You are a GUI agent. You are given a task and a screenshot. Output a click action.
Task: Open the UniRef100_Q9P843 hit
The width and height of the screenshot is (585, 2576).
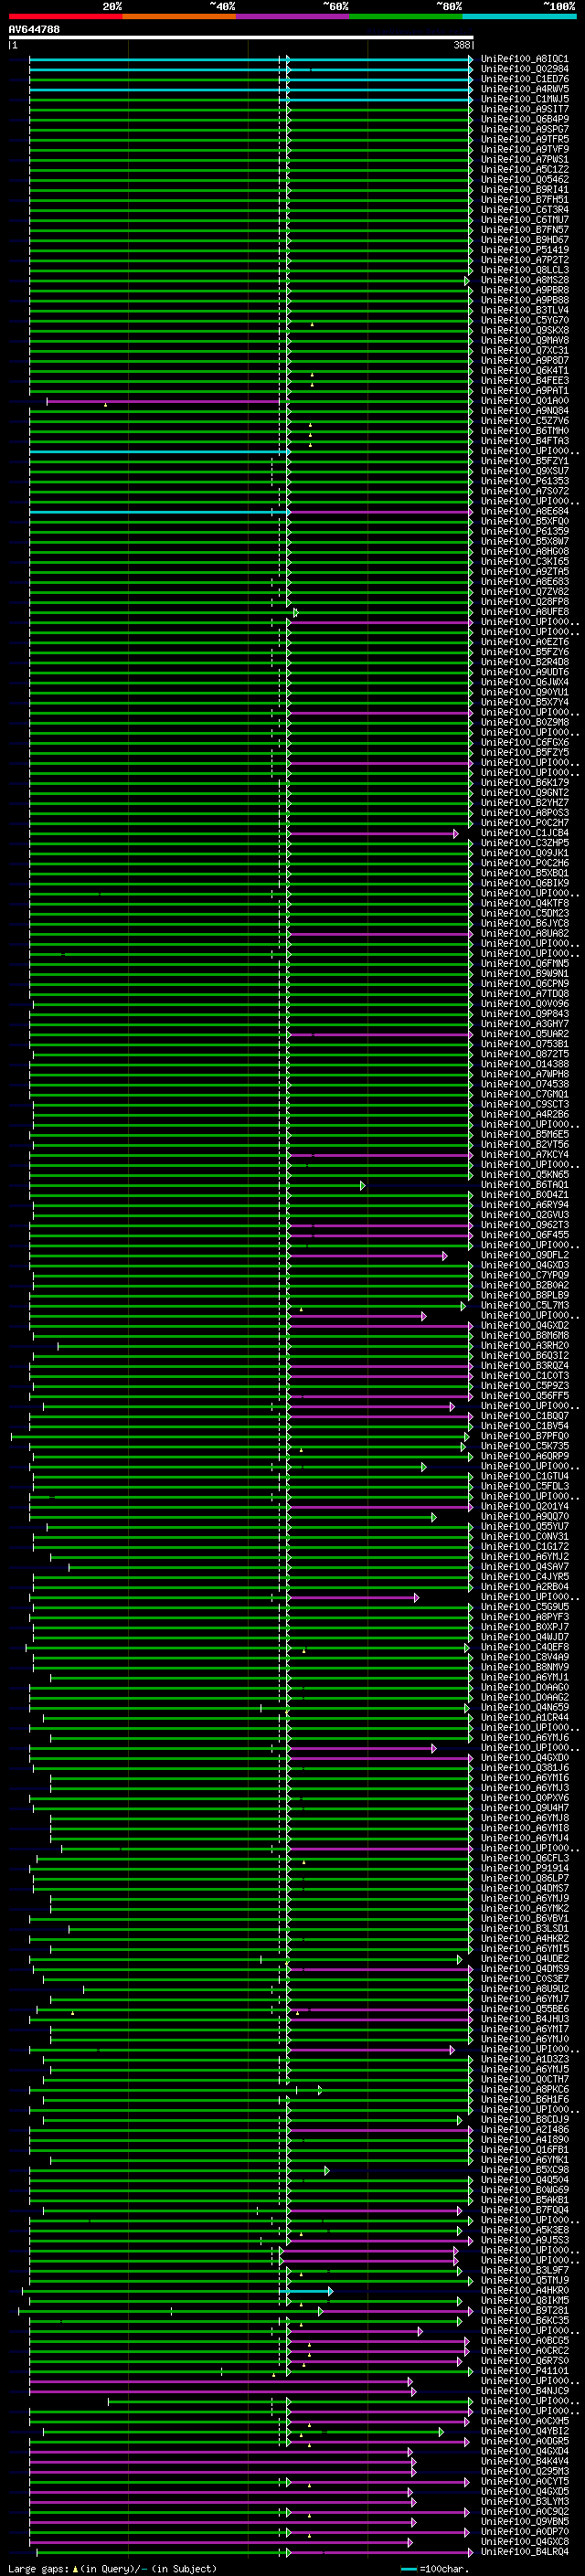point(524,1014)
